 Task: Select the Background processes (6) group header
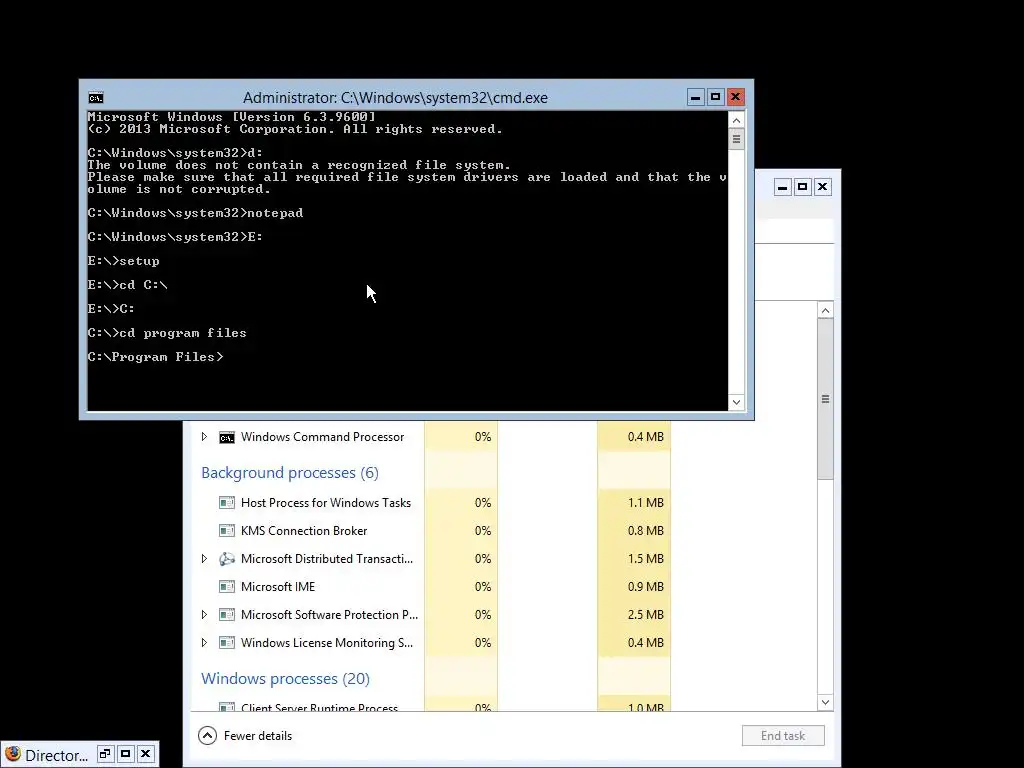(x=290, y=473)
